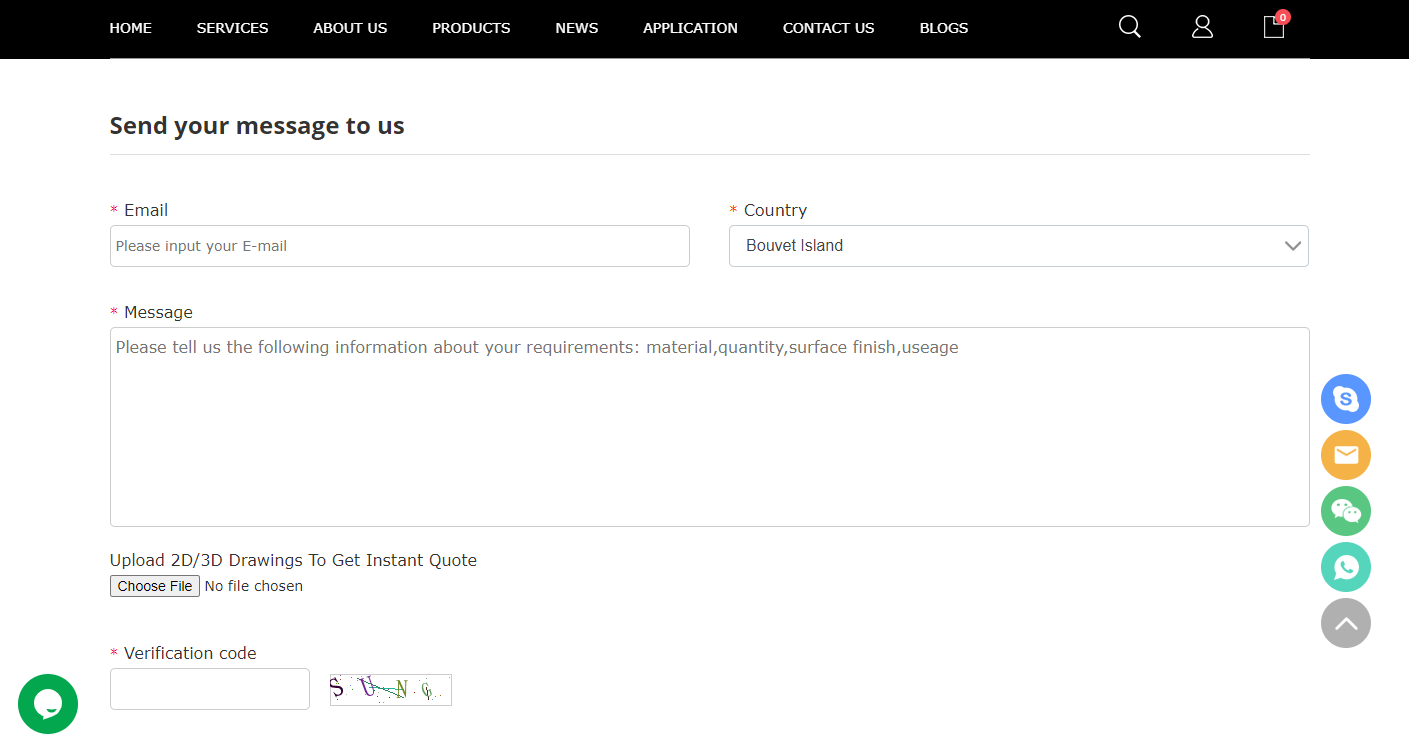Open the SERVICES menu
This screenshot has height=739, width=1409.
click(232, 28)
